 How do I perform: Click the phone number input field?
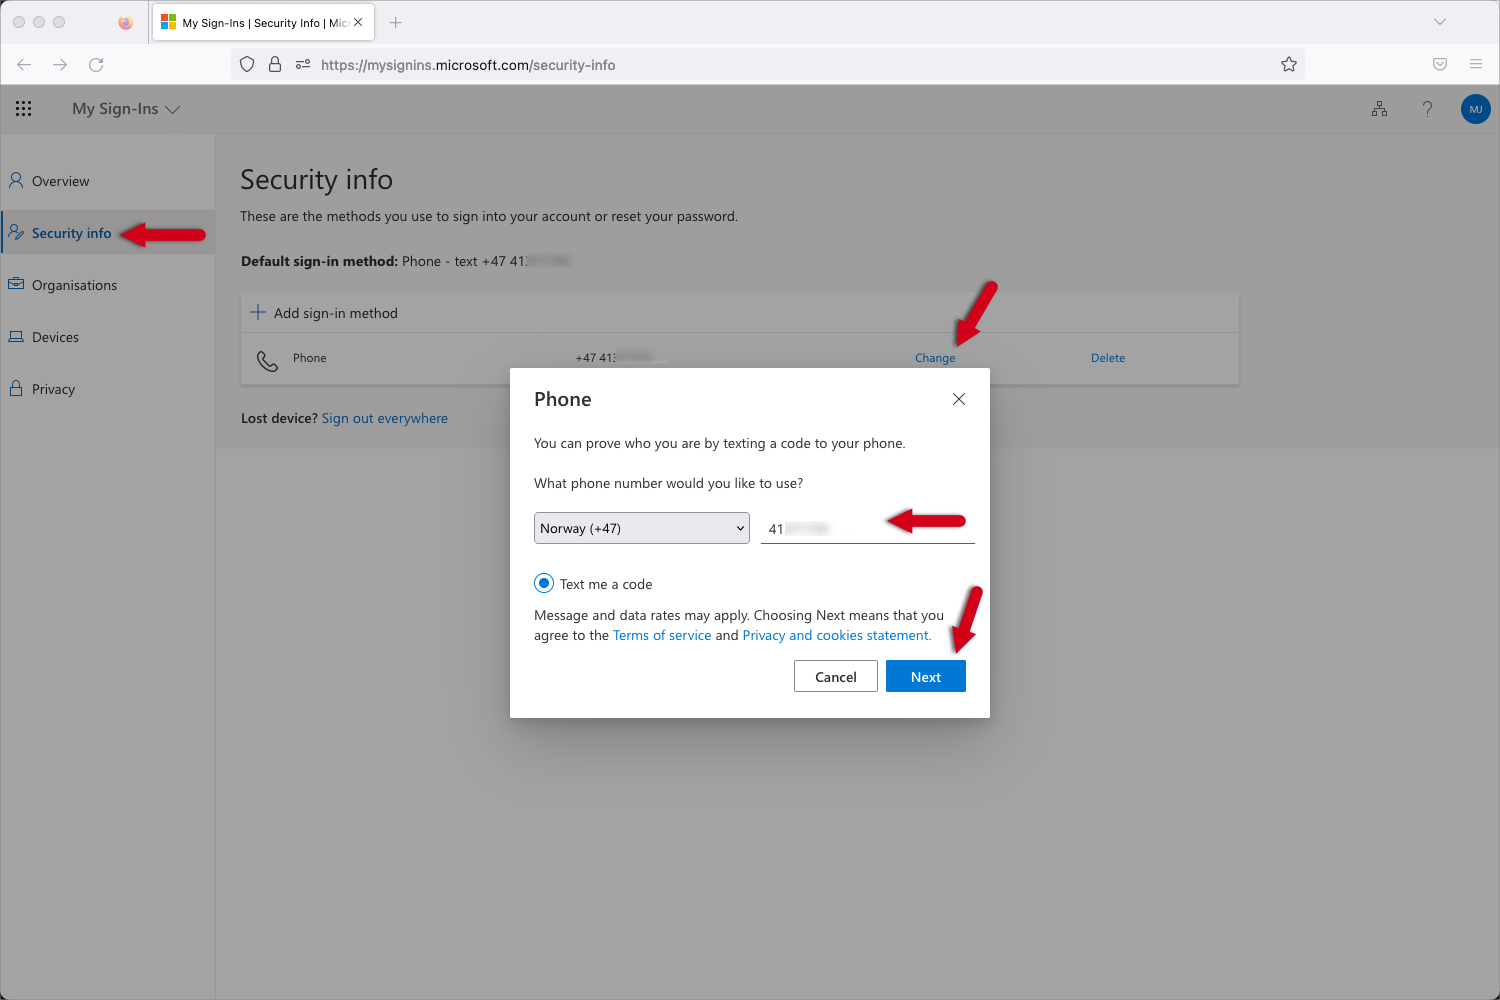[866, 528]
